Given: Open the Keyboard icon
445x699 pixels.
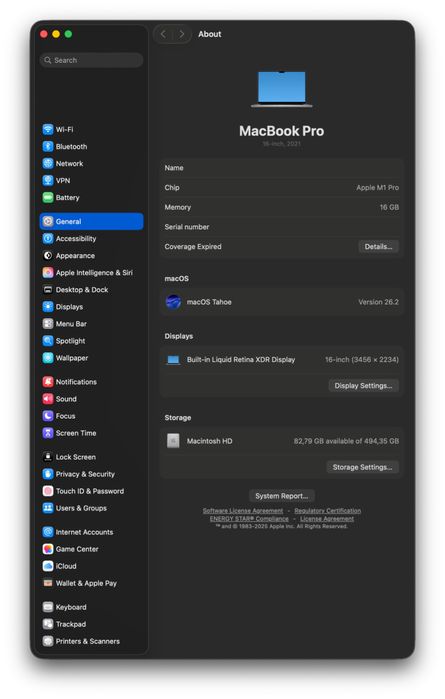Looking at the screenshot, I should [48, 607].
